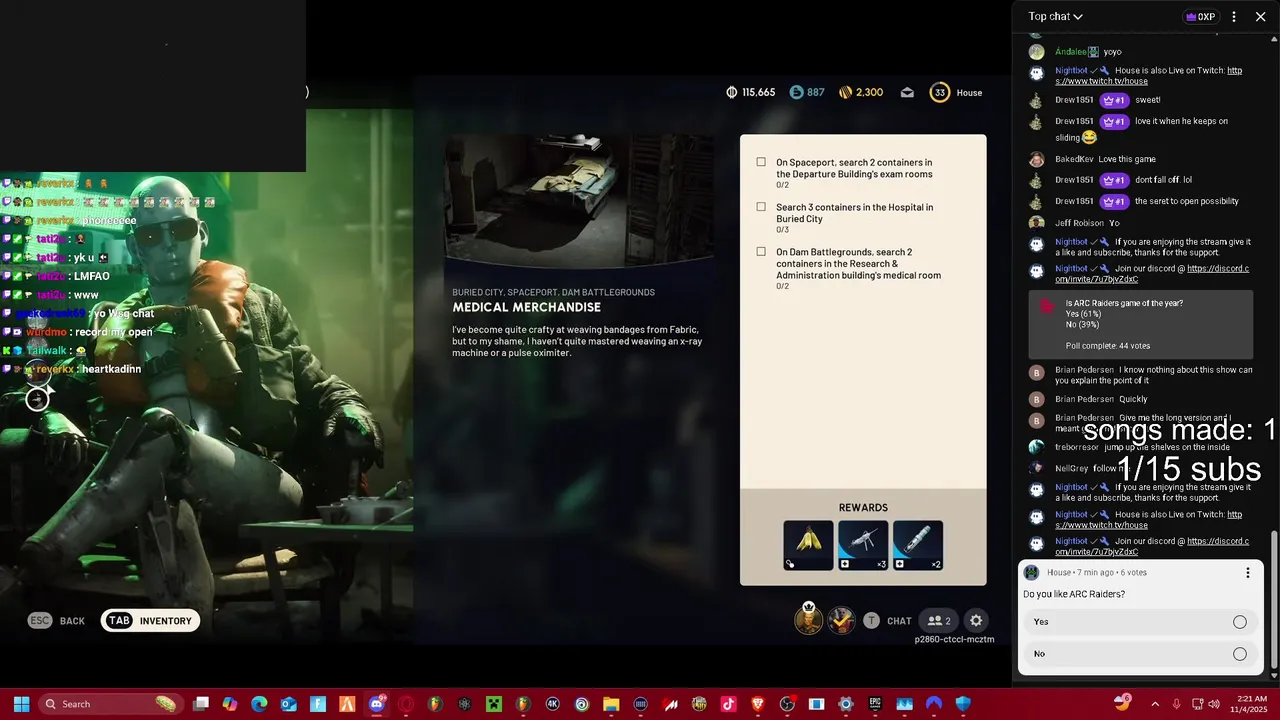This screenshot has width=1280, height=720.
Task: Click the level 33 player badge
Action: [x=939, y=92]
